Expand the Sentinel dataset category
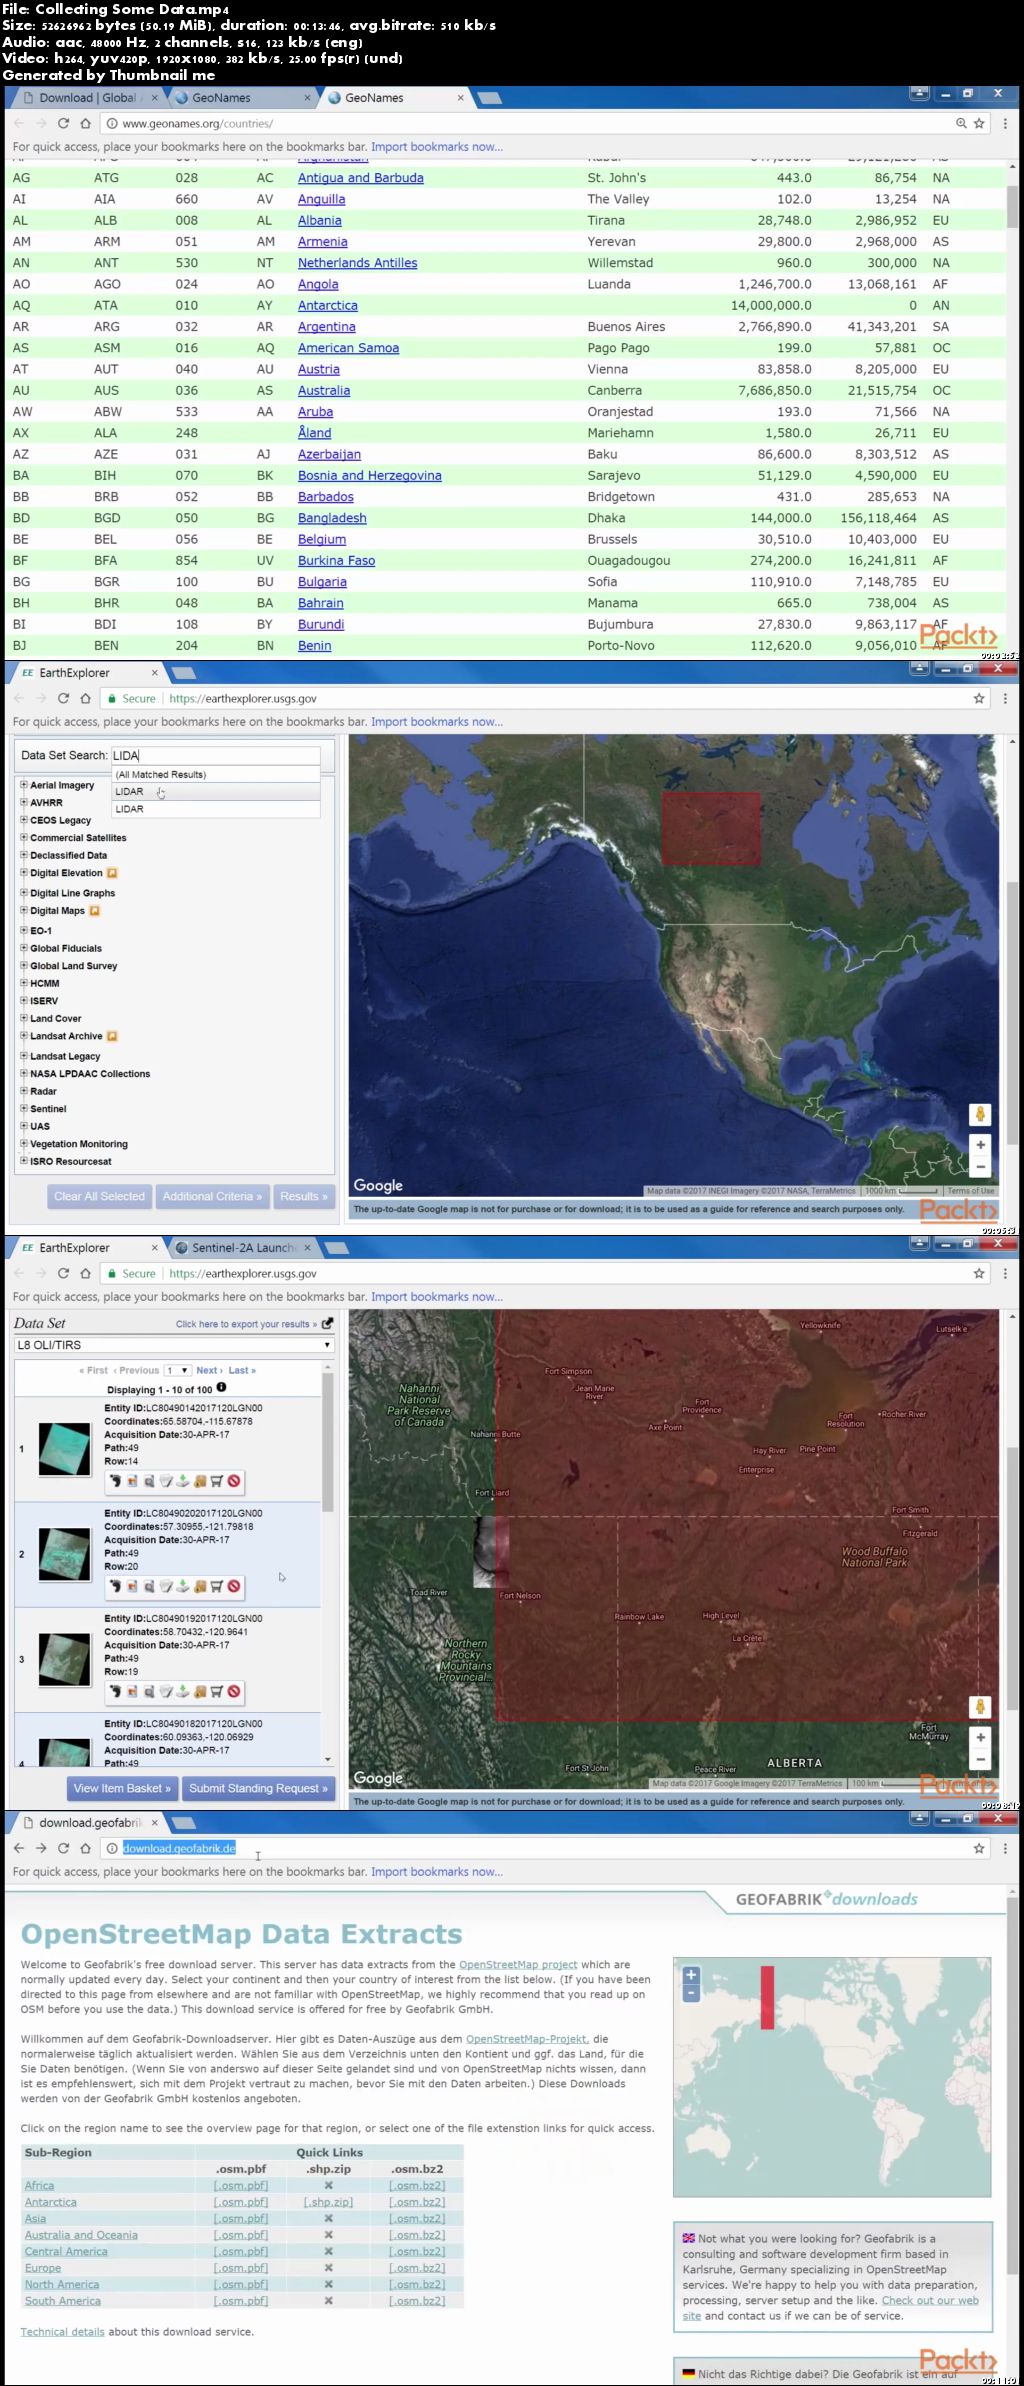1024x2386 pixels. coord(23,1108)
